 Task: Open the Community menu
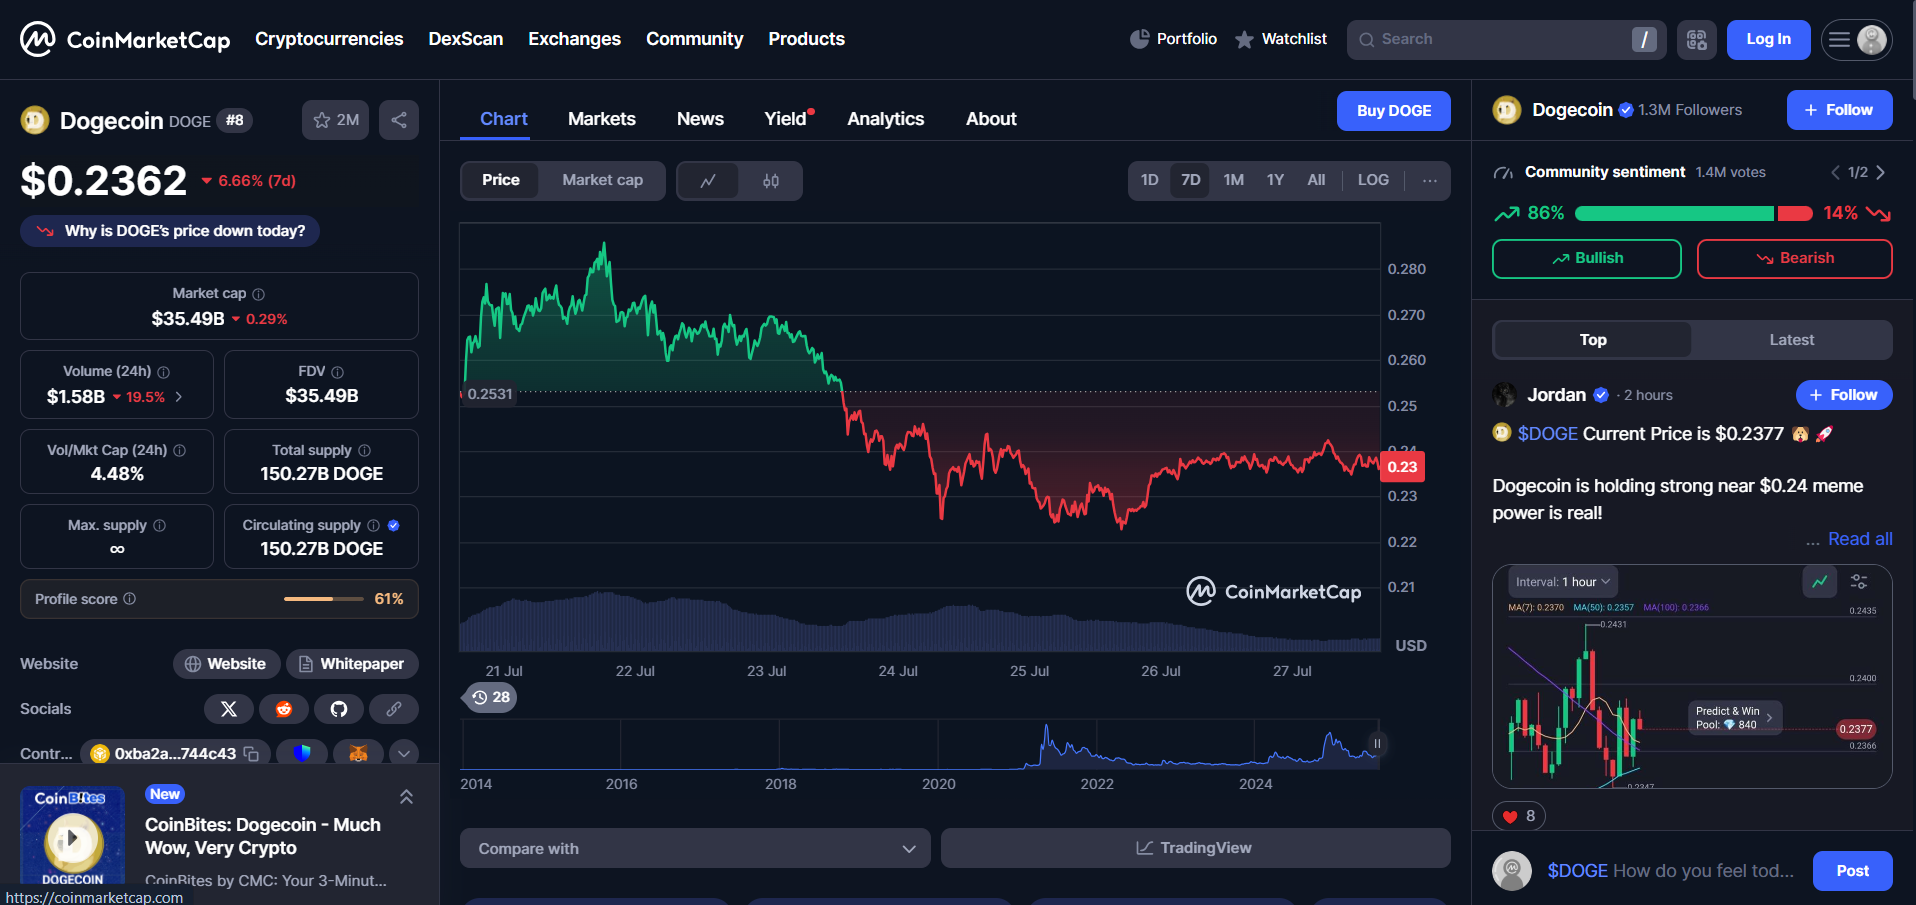[x=695, y=39]
